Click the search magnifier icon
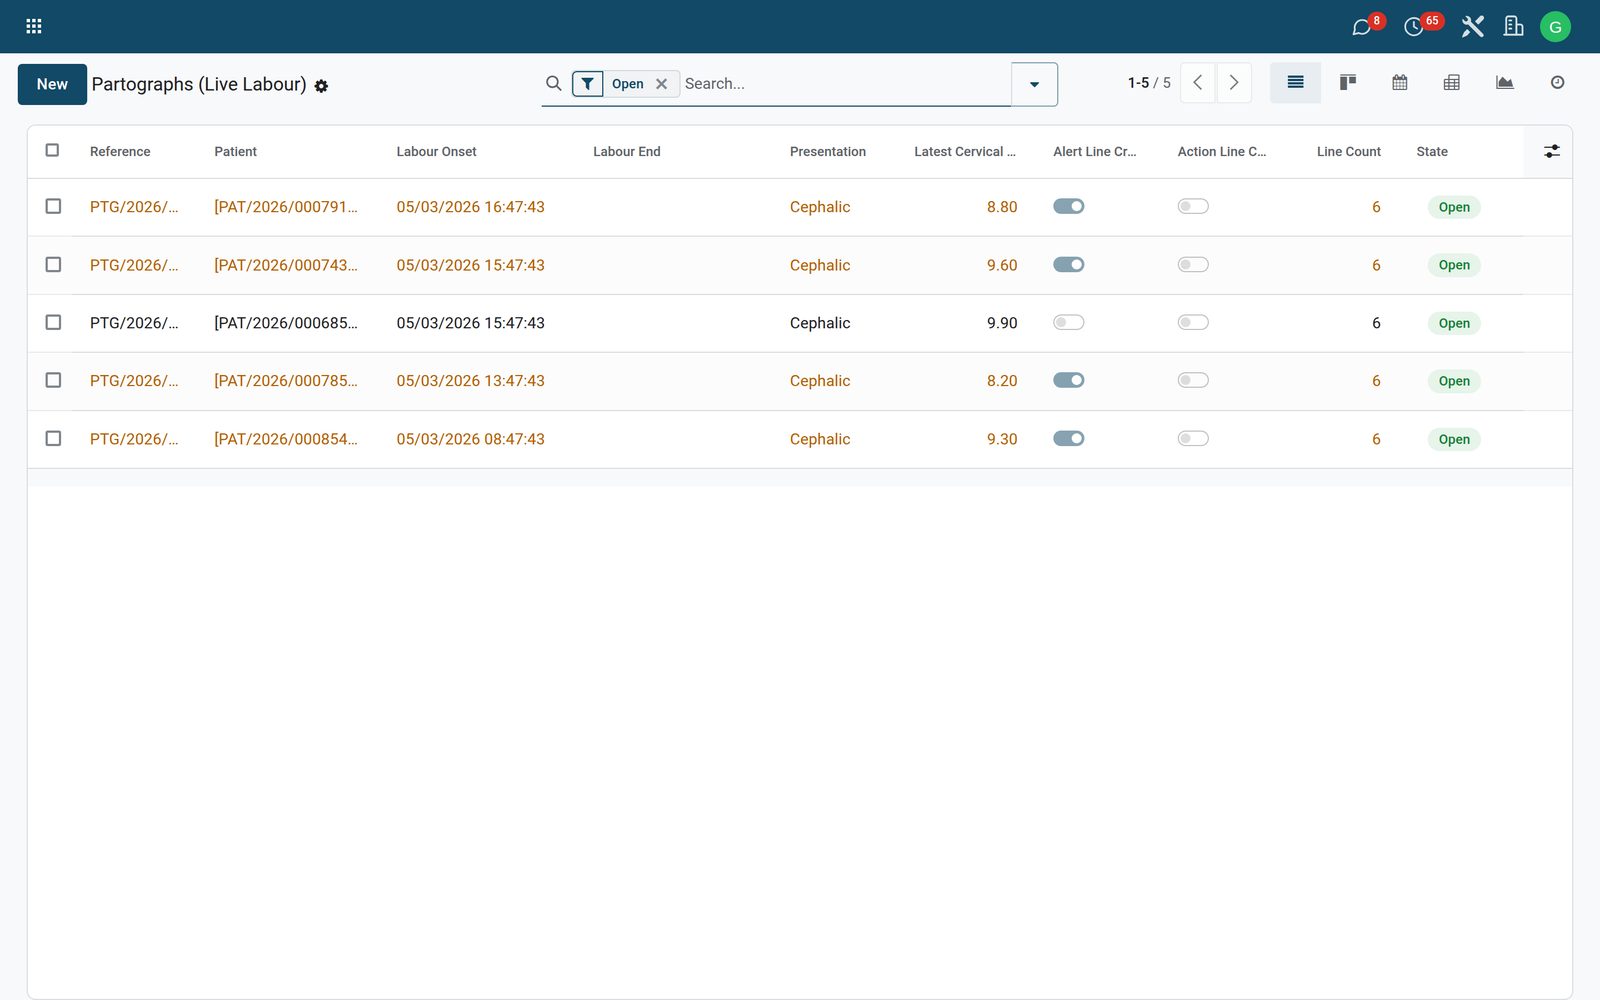The image size is (1600, 1000). (553, 84)
